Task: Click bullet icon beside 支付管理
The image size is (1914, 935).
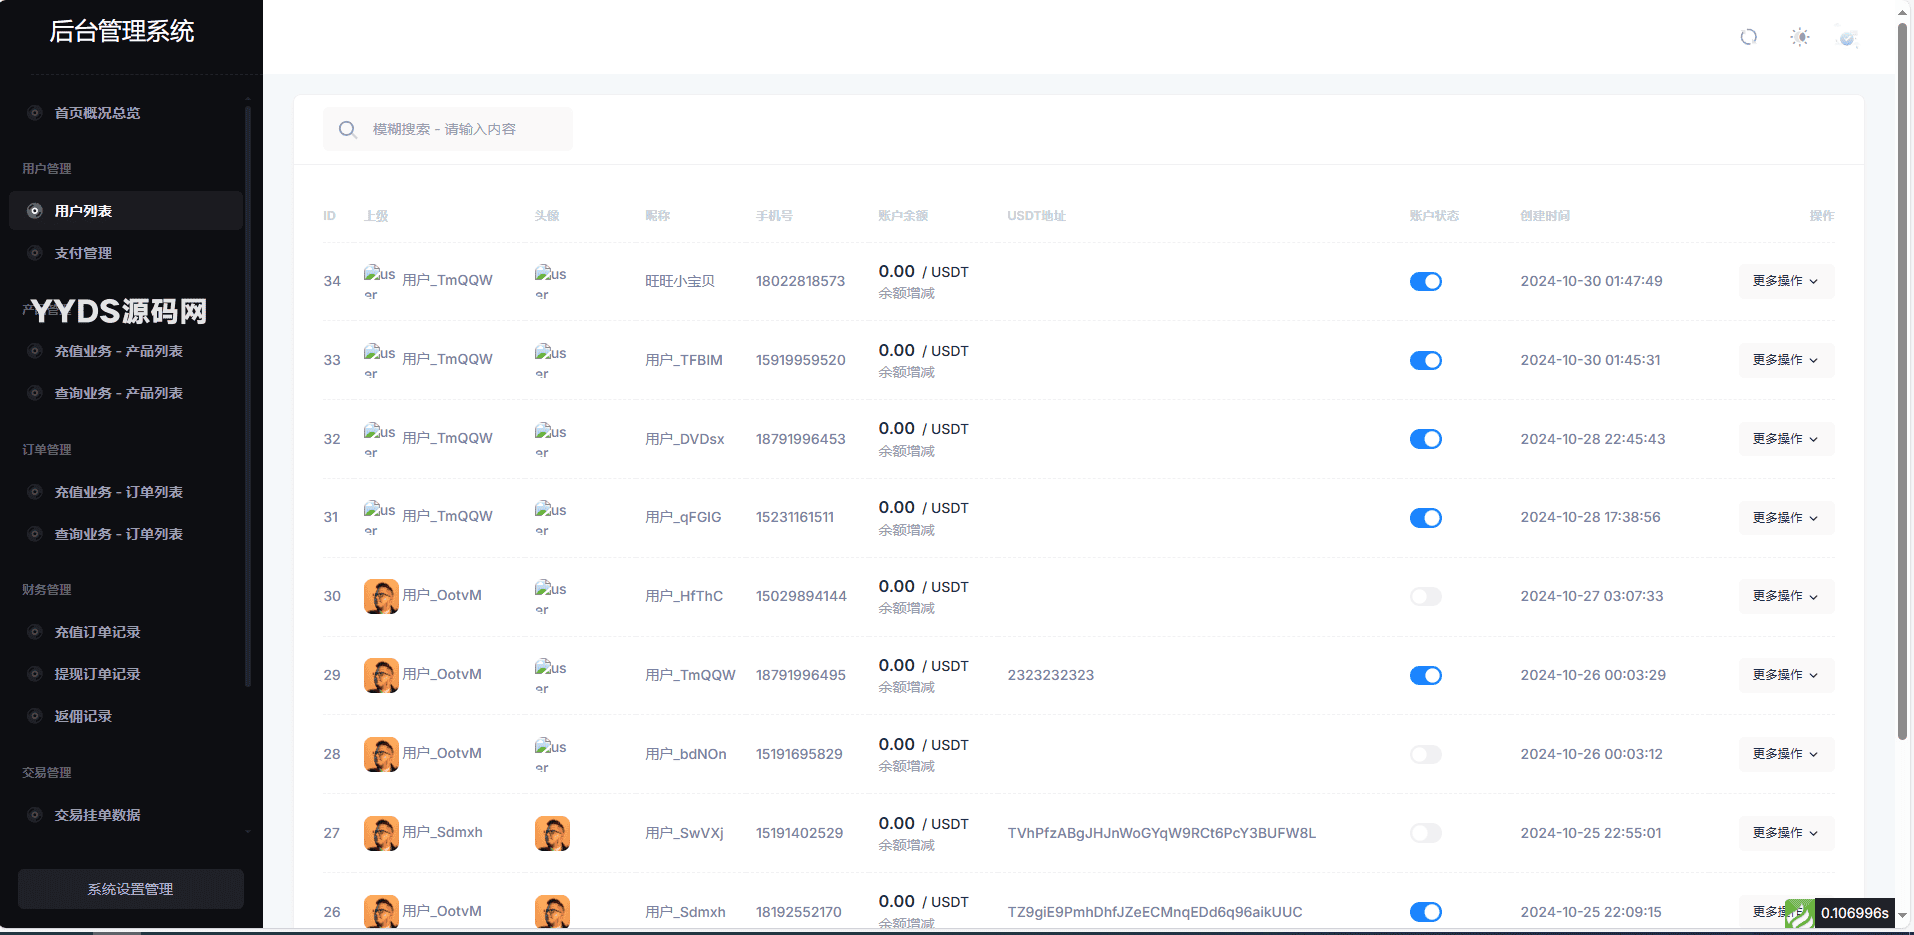Action: pyautogui.click(x=35, y=253)
